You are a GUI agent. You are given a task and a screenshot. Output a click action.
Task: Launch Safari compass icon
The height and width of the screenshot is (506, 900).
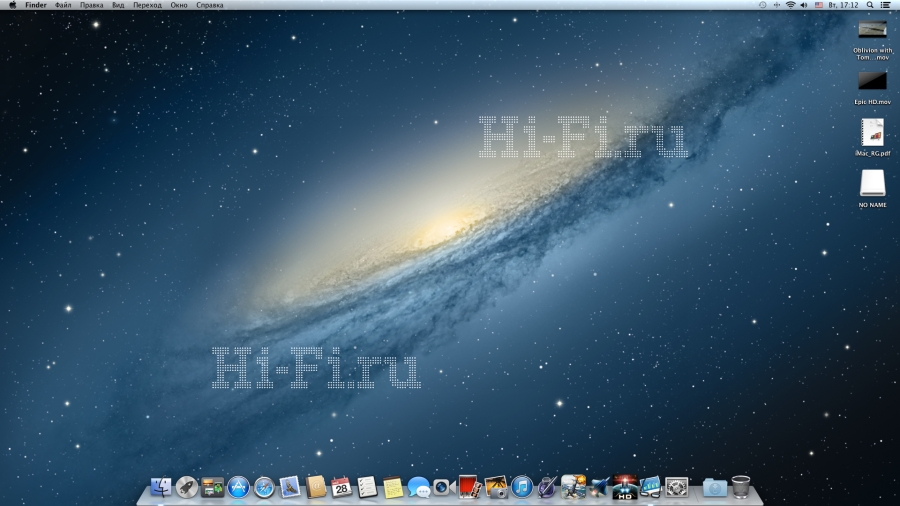click(264, 487)
